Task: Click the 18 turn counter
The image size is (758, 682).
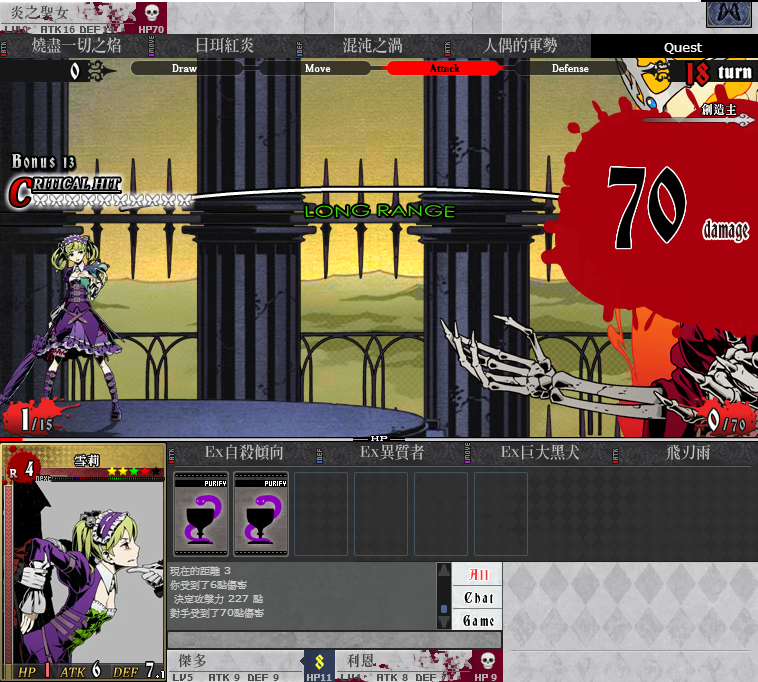Action: [x=719, y=73]
